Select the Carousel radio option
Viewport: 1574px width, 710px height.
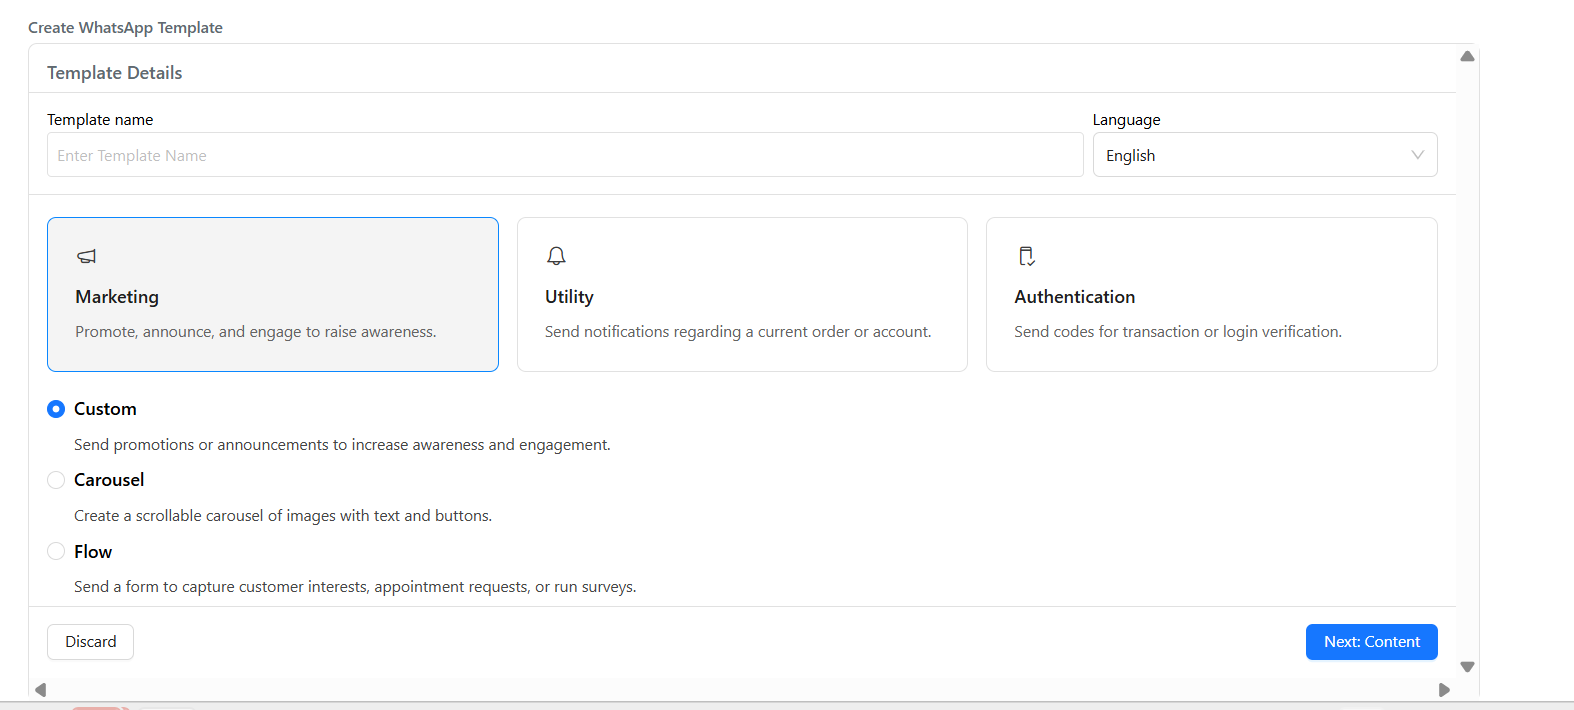[x=56, y=480]
